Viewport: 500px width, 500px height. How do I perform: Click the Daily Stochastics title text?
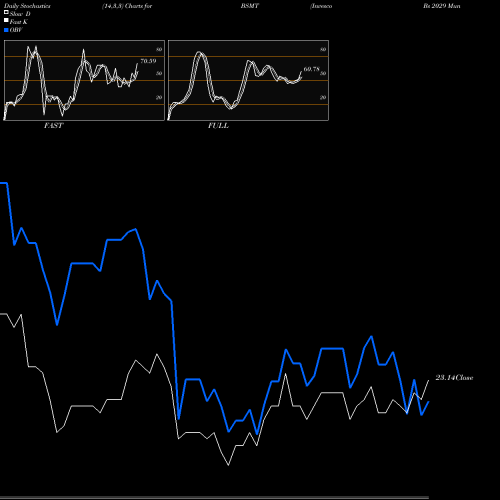click(27, 6)
